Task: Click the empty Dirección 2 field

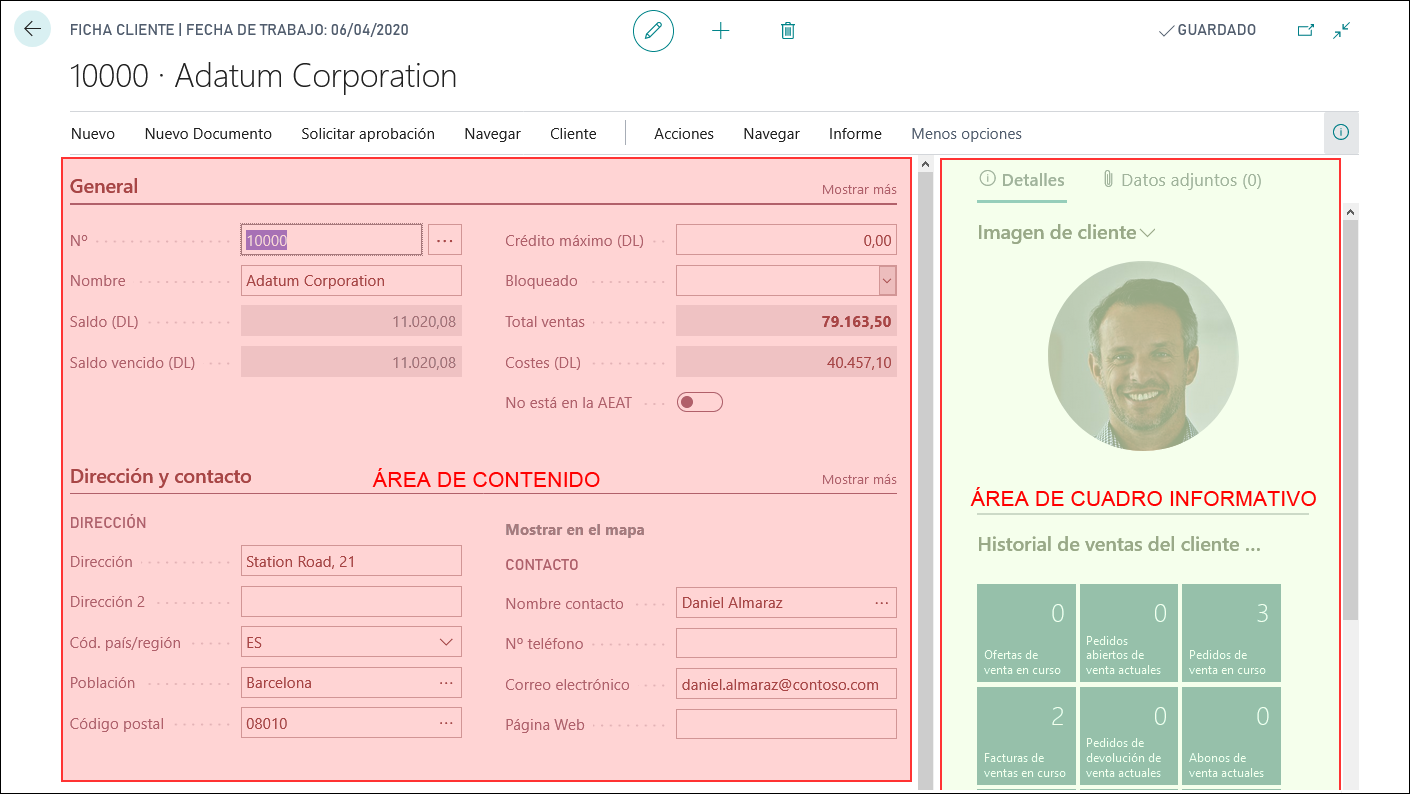Action: point(351,602)
